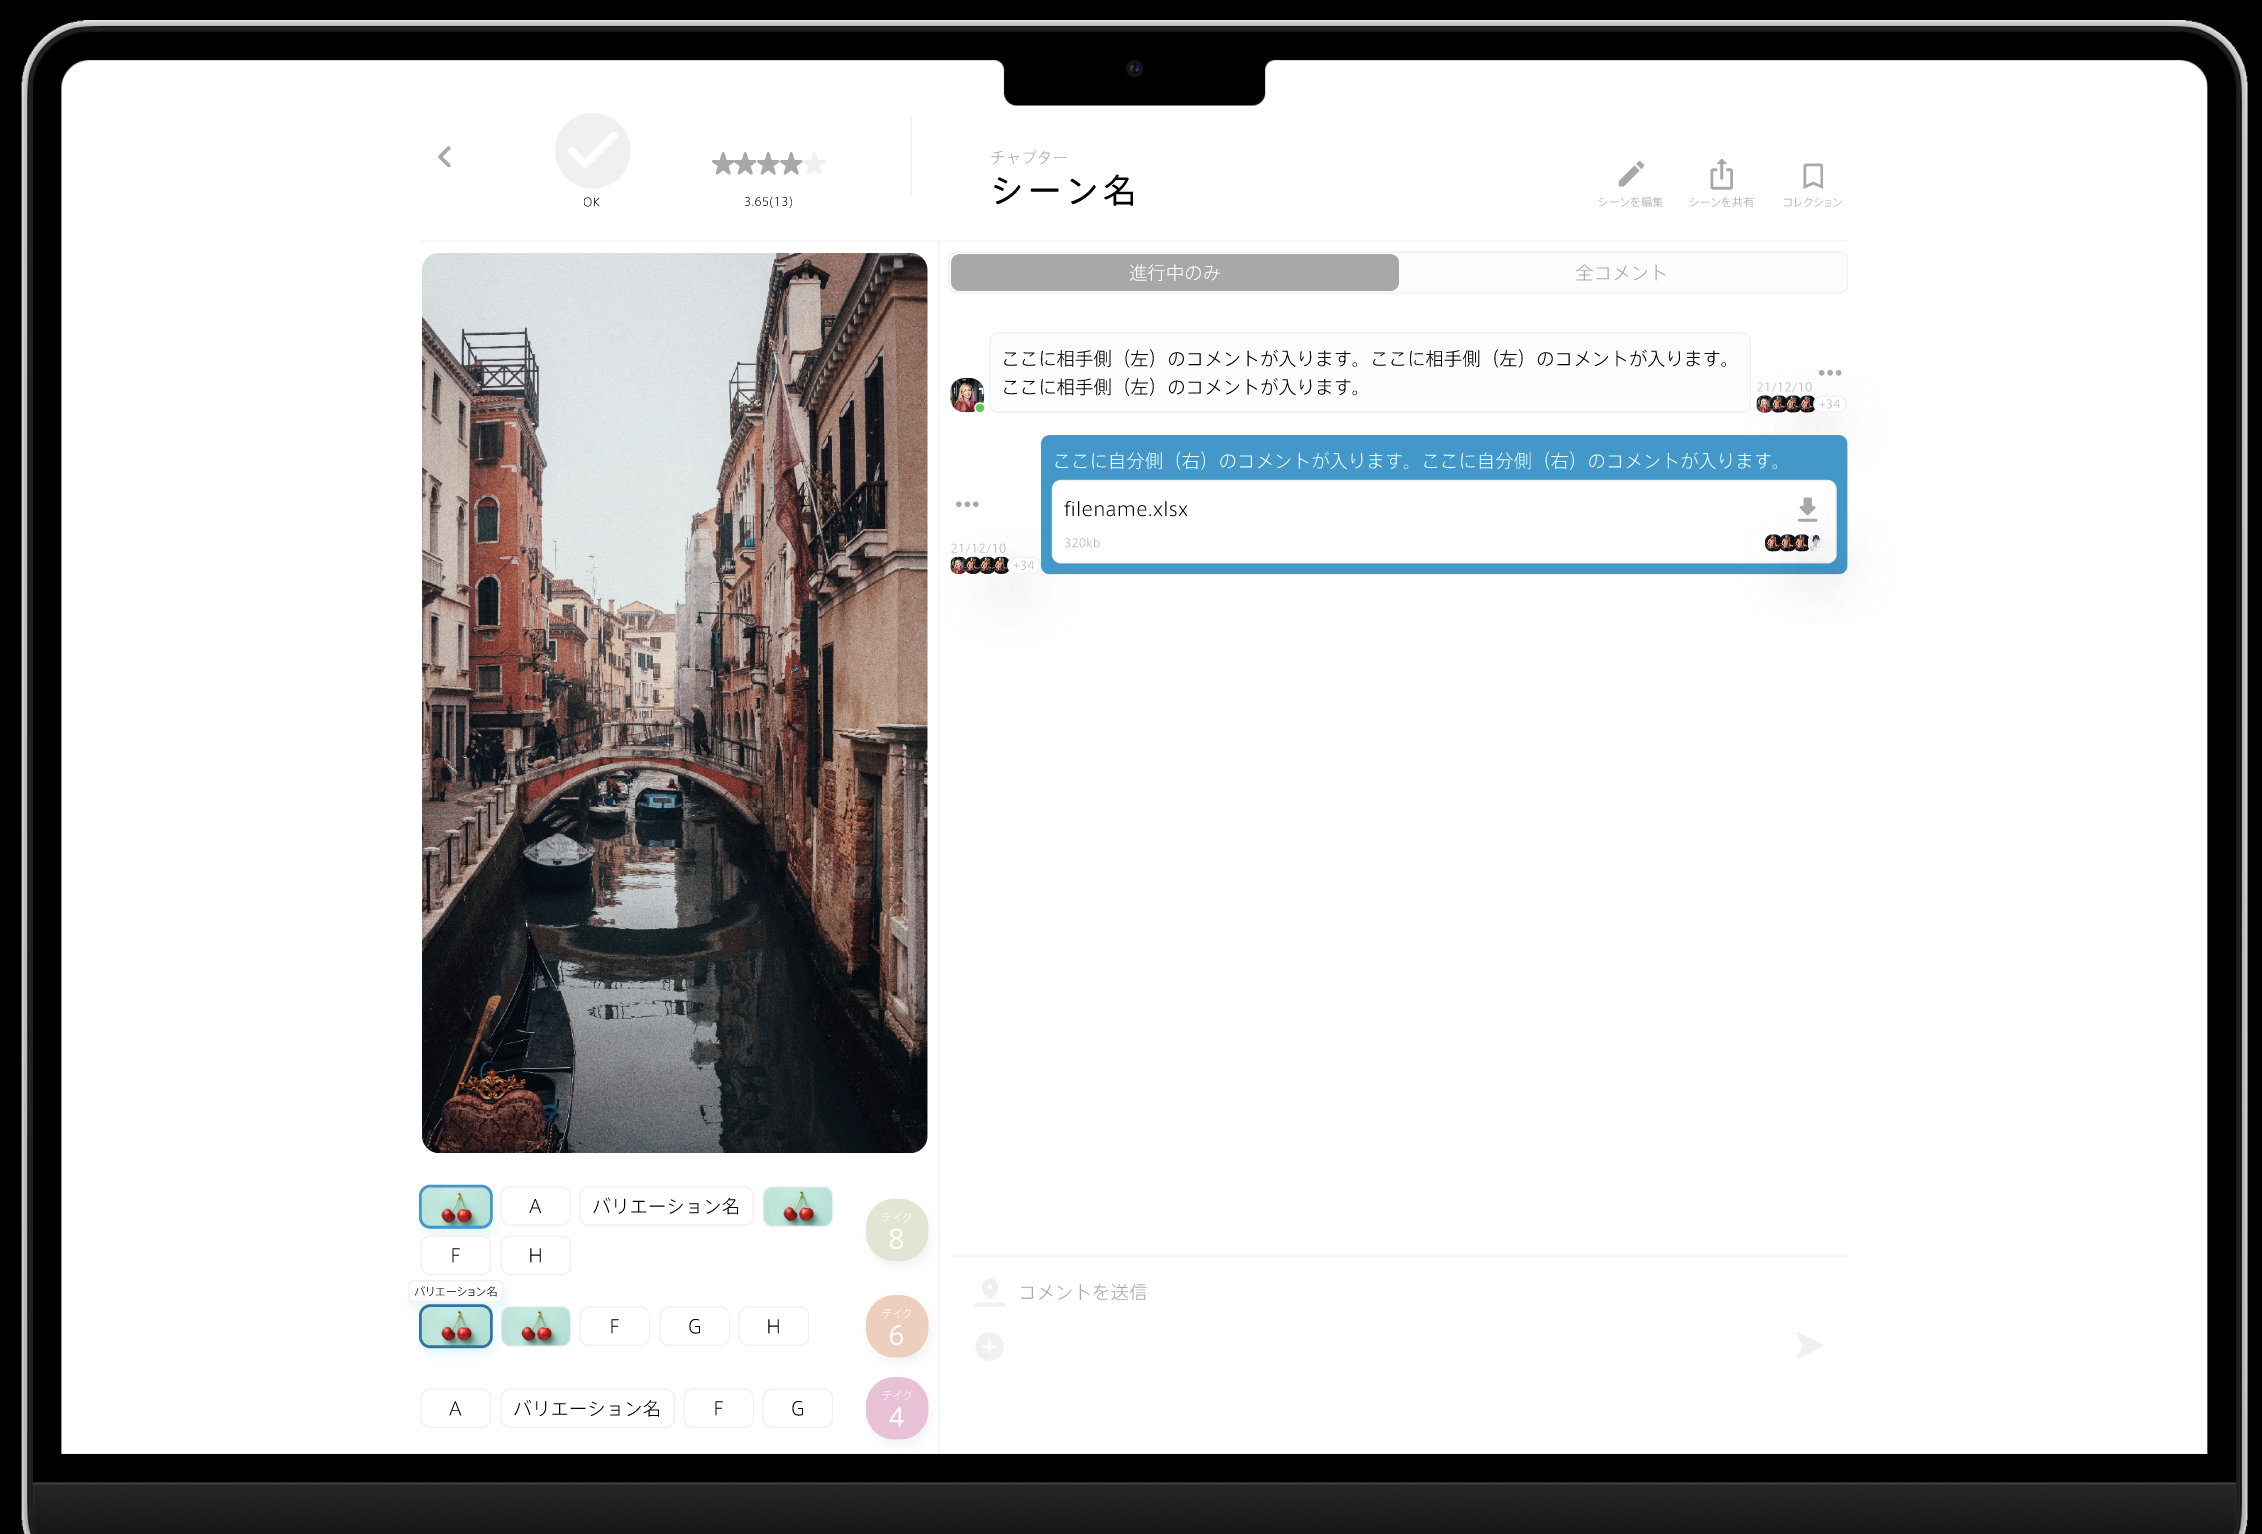Click the share scene icon
This screenshot has width=2262, height=1534.
pyautogui.click(x=1721, y=176)
